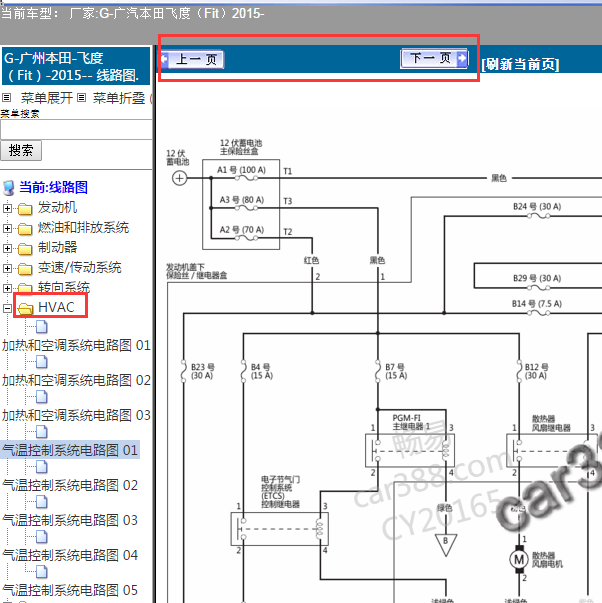The height and width of the screenshot is (603, 602).
Task: Click the PGM-FI 主继电器 1 label in diagram
Action: point(411,422)
